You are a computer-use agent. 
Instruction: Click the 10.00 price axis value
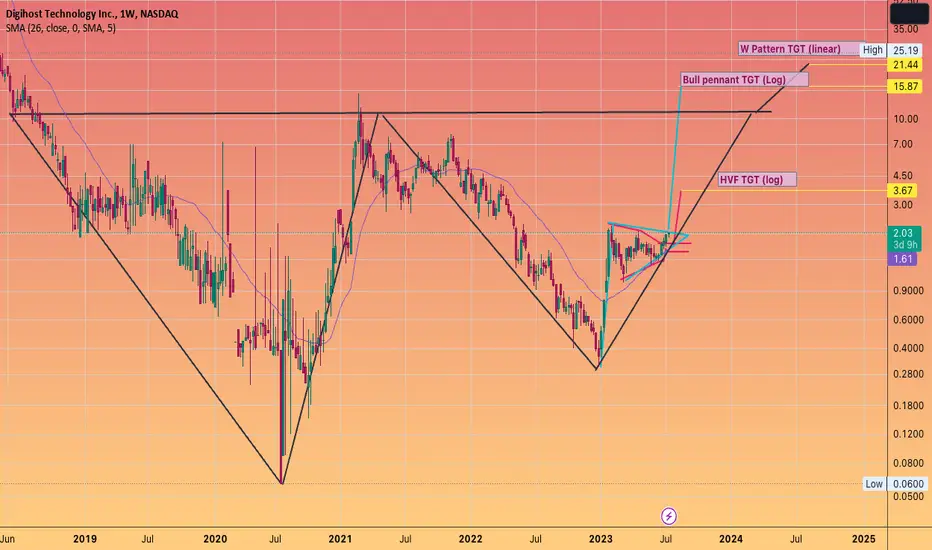click(x=905, y=119)
